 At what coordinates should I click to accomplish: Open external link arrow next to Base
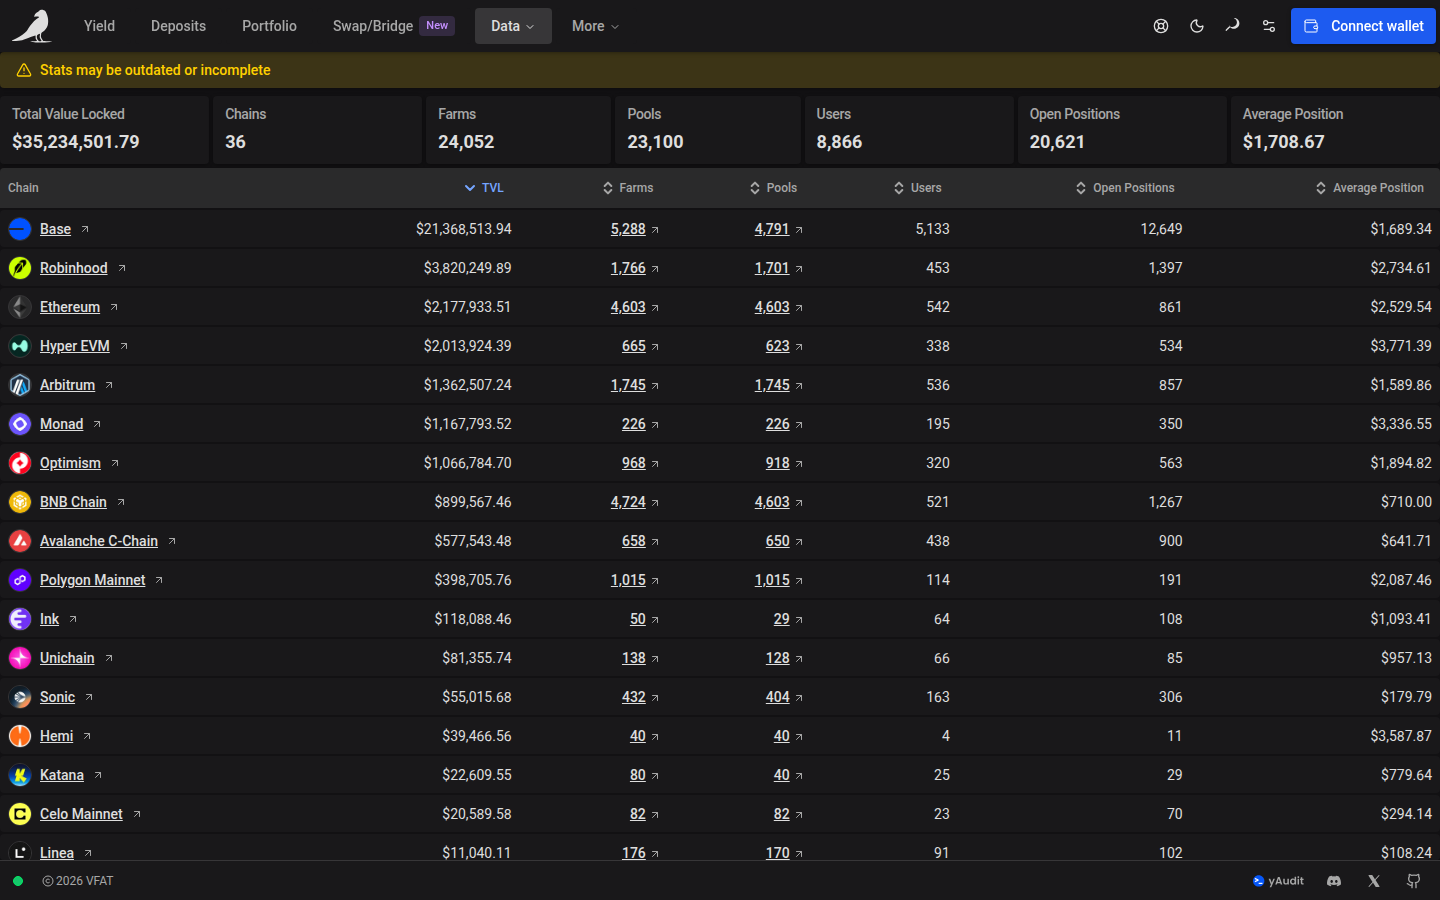click(x=85, y=229)
